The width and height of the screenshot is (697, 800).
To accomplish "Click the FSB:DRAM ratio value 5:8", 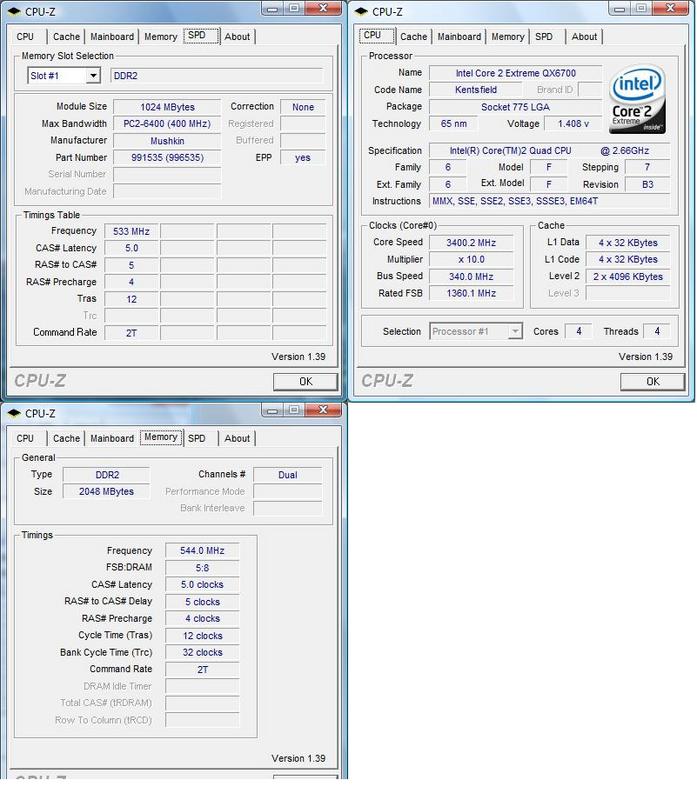I will pyautogui.click(x=202, y=568).
